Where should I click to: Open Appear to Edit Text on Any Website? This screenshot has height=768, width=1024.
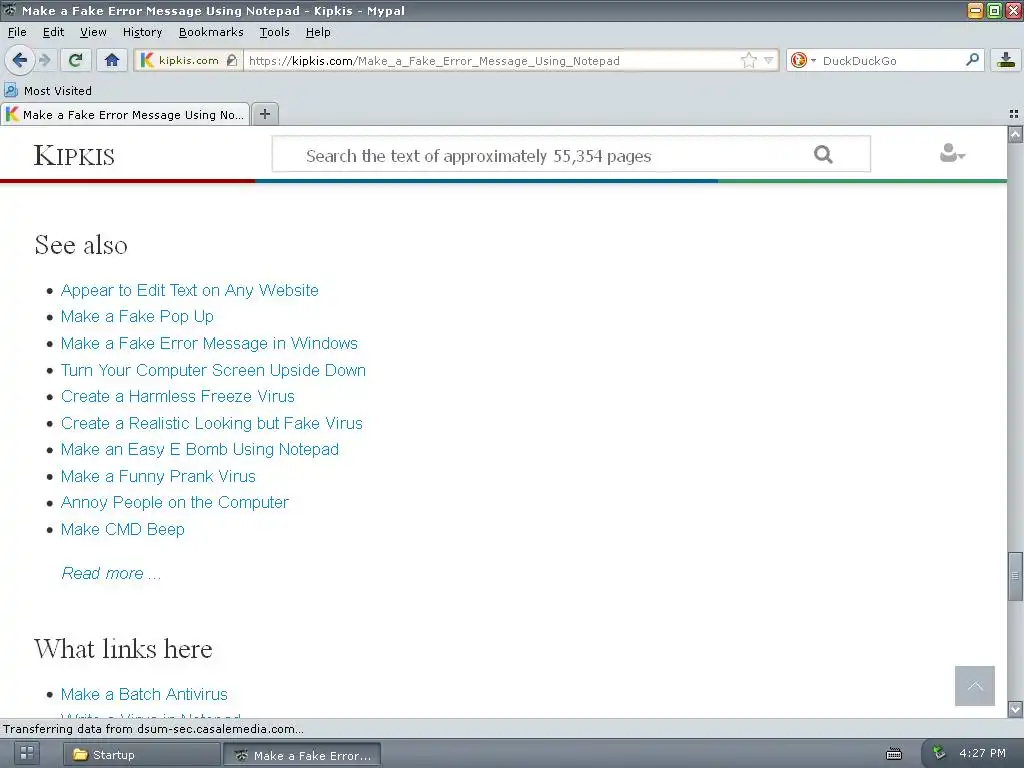click(x=189, y=290)
